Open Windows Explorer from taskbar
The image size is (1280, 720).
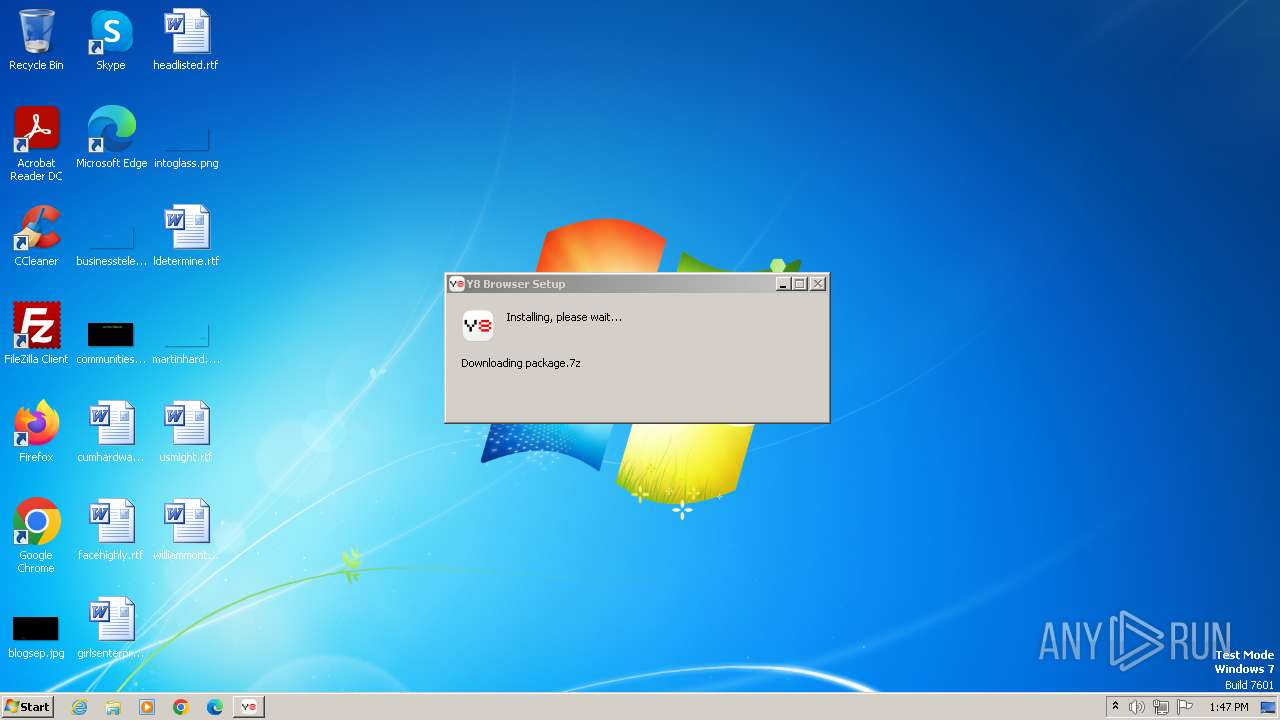click(x=113, y=707)
